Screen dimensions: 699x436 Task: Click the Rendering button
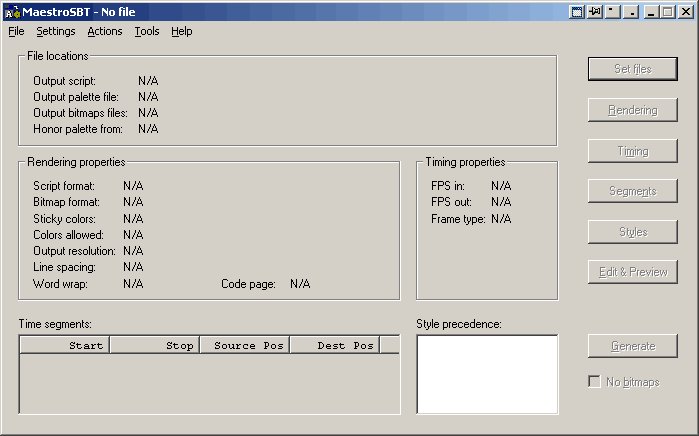coord(633,110)
